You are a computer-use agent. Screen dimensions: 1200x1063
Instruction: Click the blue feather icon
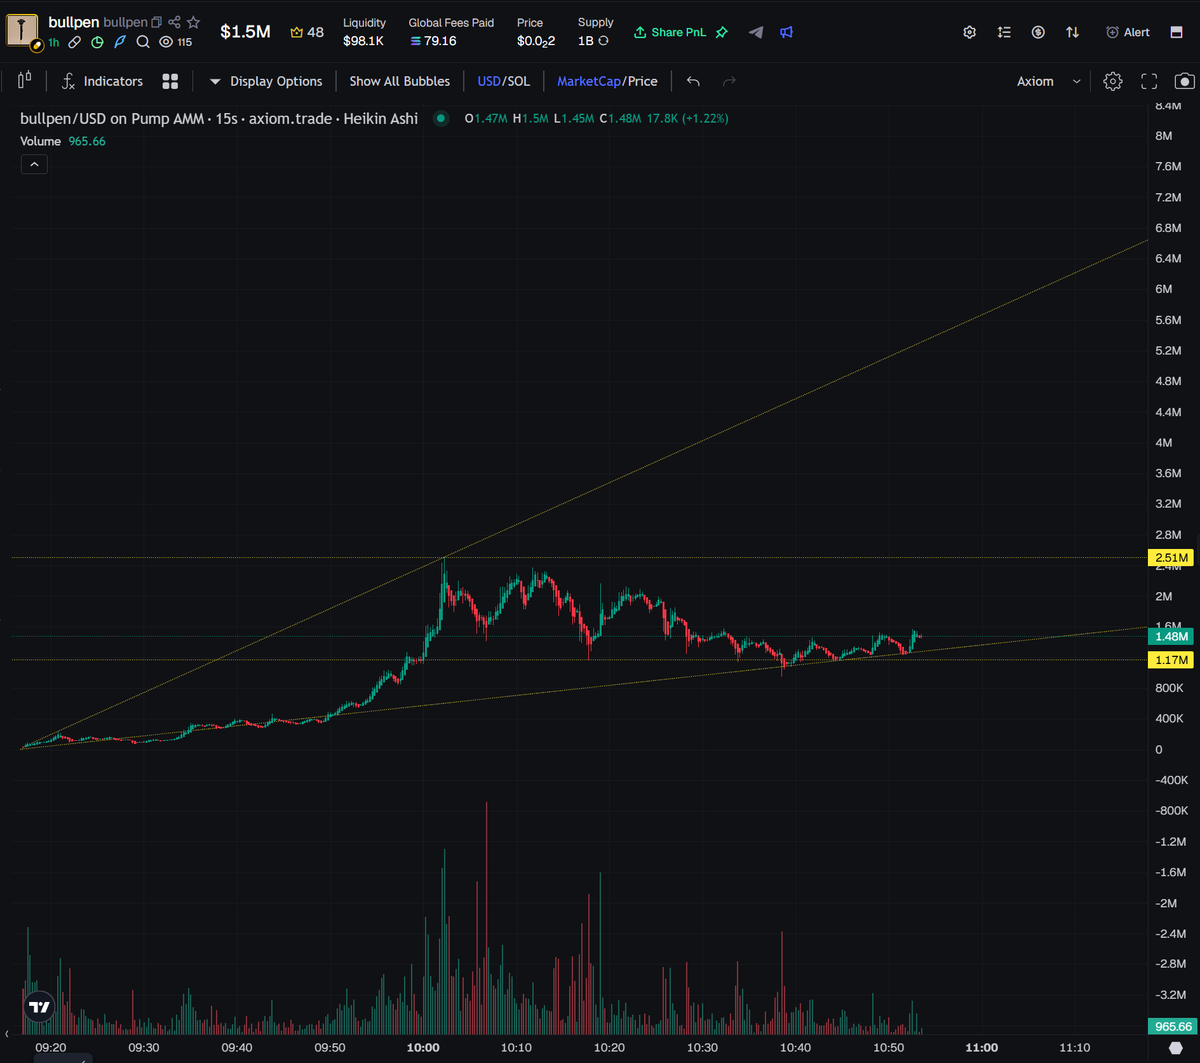pyautogui.click(x=120, y=42)
